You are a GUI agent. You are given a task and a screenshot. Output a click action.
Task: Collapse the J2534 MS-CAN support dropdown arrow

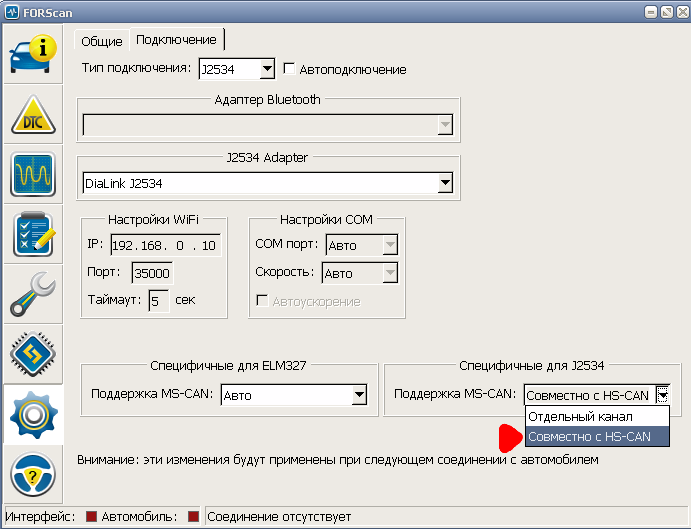tap(662, 396)
